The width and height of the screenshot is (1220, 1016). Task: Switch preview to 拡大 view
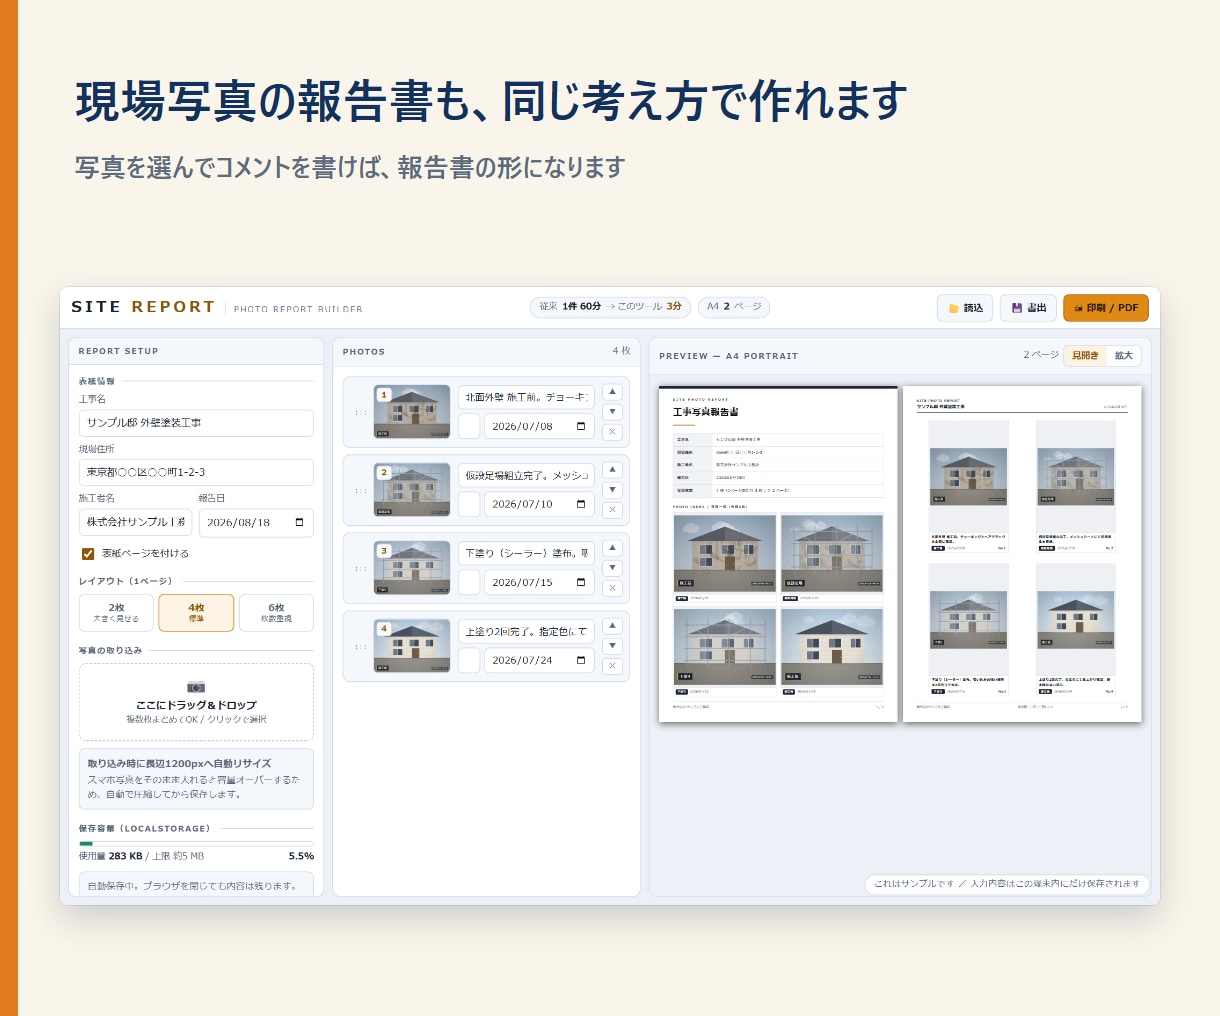click(1124, 355)
